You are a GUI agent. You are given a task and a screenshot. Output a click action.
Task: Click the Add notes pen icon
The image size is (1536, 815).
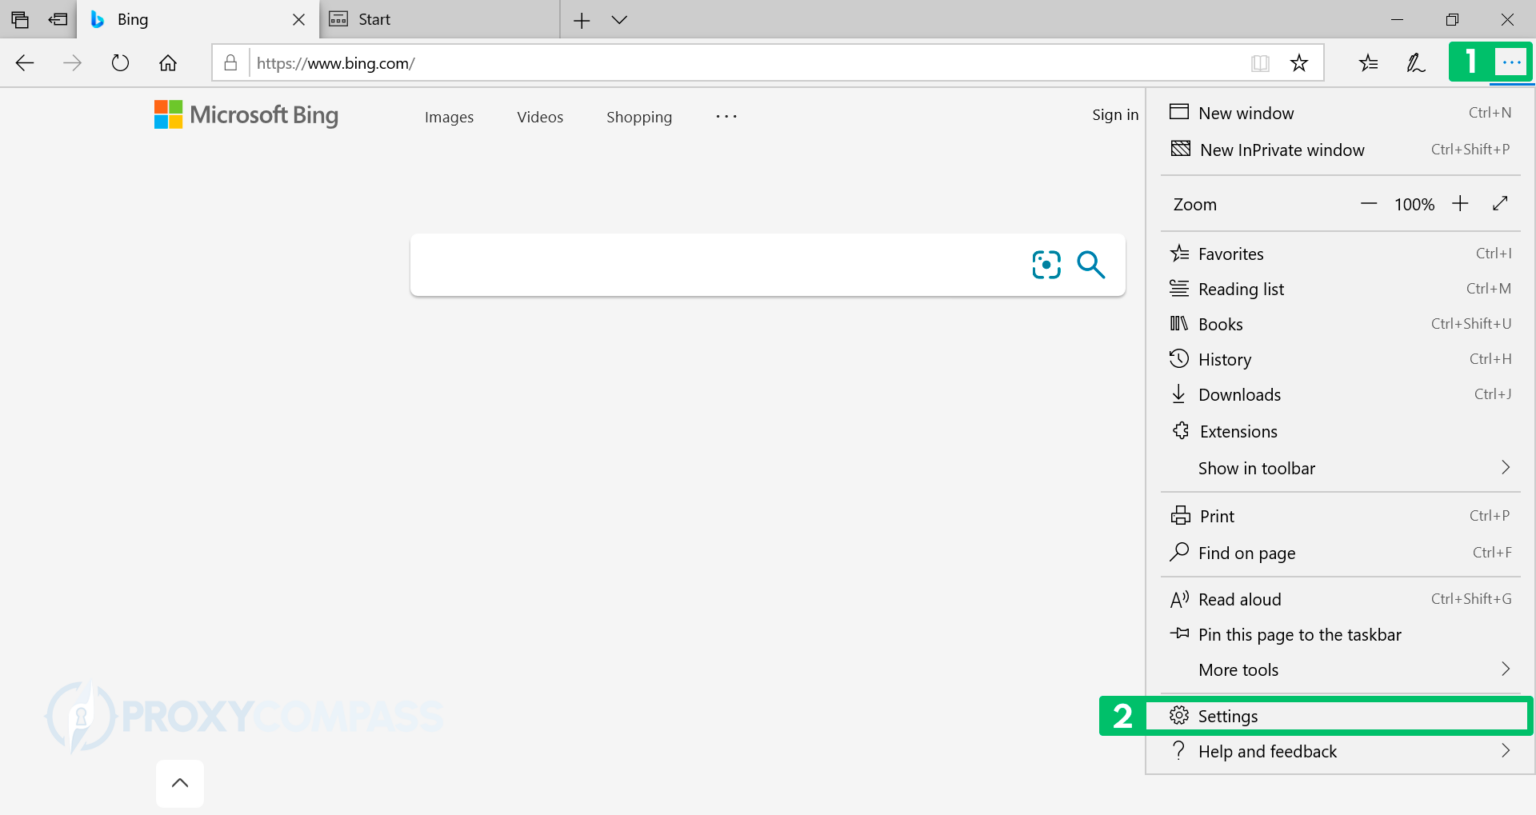tap(1415, 62)
